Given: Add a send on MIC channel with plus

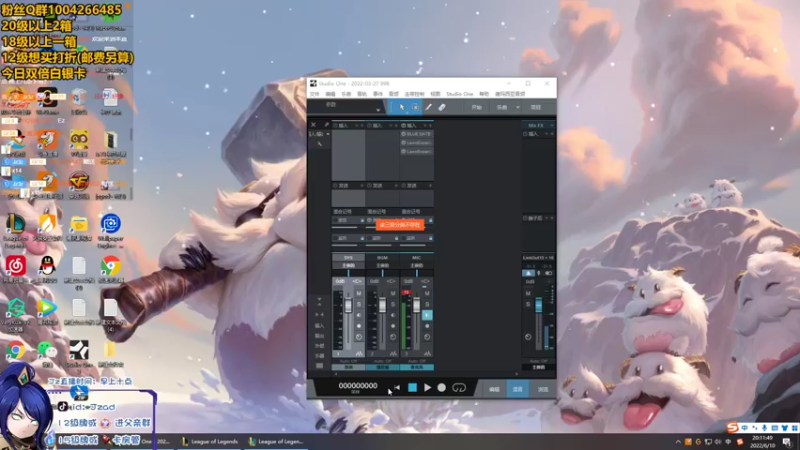Looking at the screenshot, I should [430, 185].
